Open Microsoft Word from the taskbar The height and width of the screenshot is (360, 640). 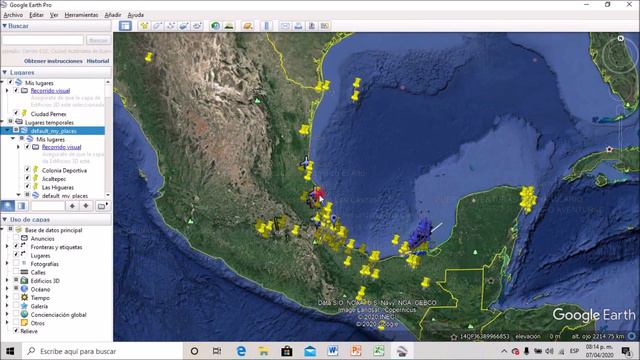pyautogui.click(x=333, y=351)
